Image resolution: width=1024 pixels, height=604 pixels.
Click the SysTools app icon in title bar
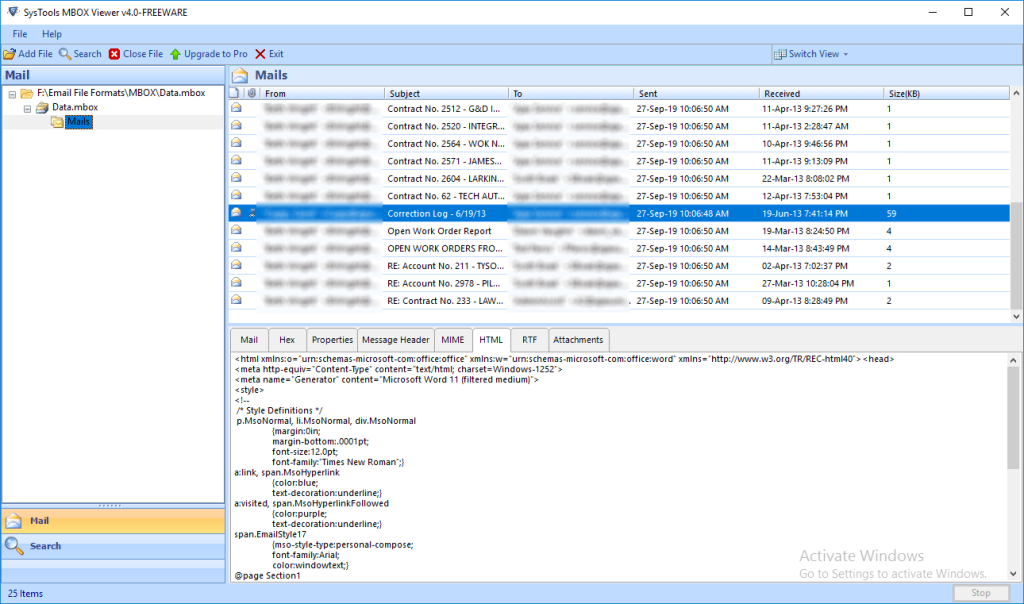tap(12, 12)
